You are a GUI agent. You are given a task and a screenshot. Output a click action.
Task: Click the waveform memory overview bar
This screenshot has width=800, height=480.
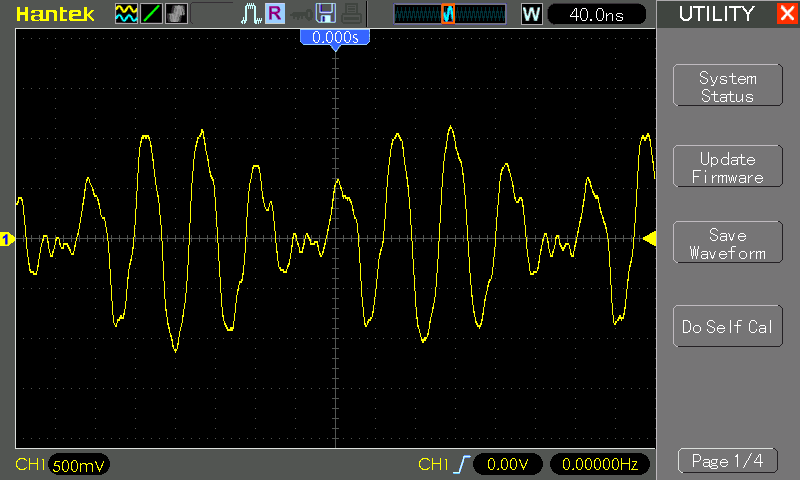click(449, 14)
